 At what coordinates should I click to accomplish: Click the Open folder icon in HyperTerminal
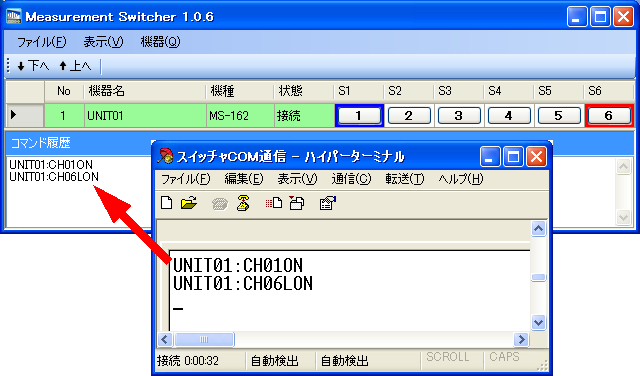189,202
